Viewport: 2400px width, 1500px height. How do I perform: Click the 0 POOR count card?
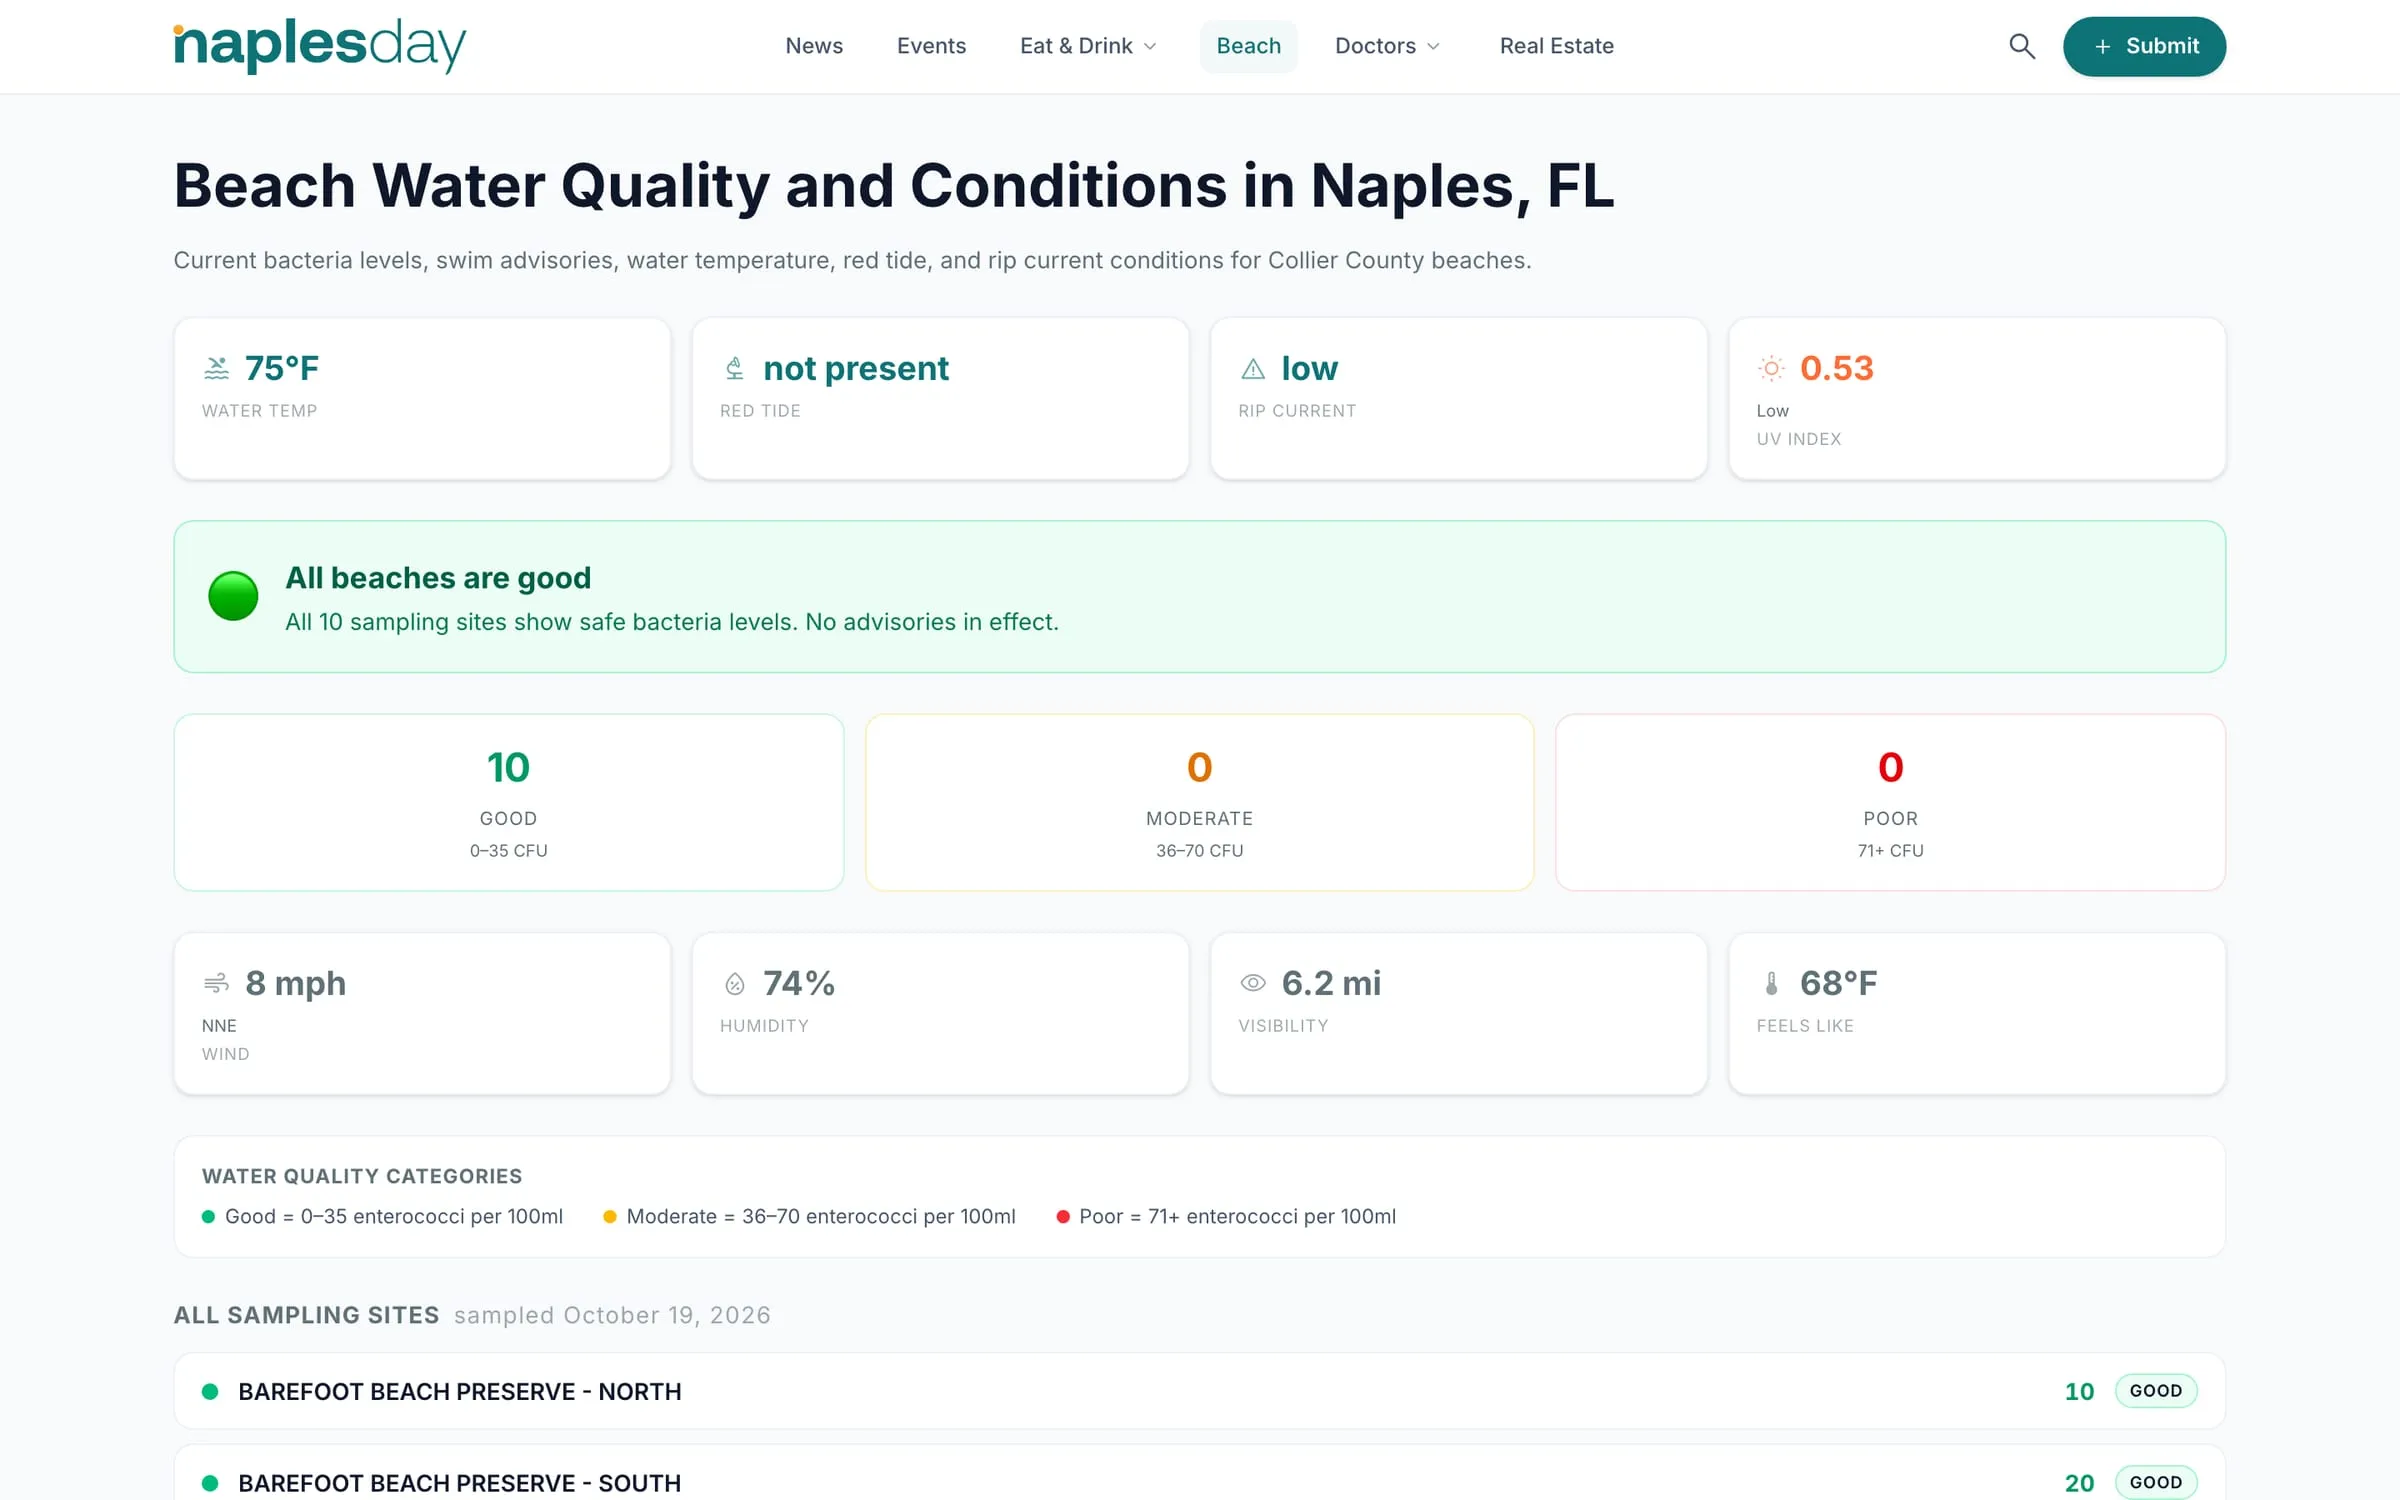(1890, 802)
